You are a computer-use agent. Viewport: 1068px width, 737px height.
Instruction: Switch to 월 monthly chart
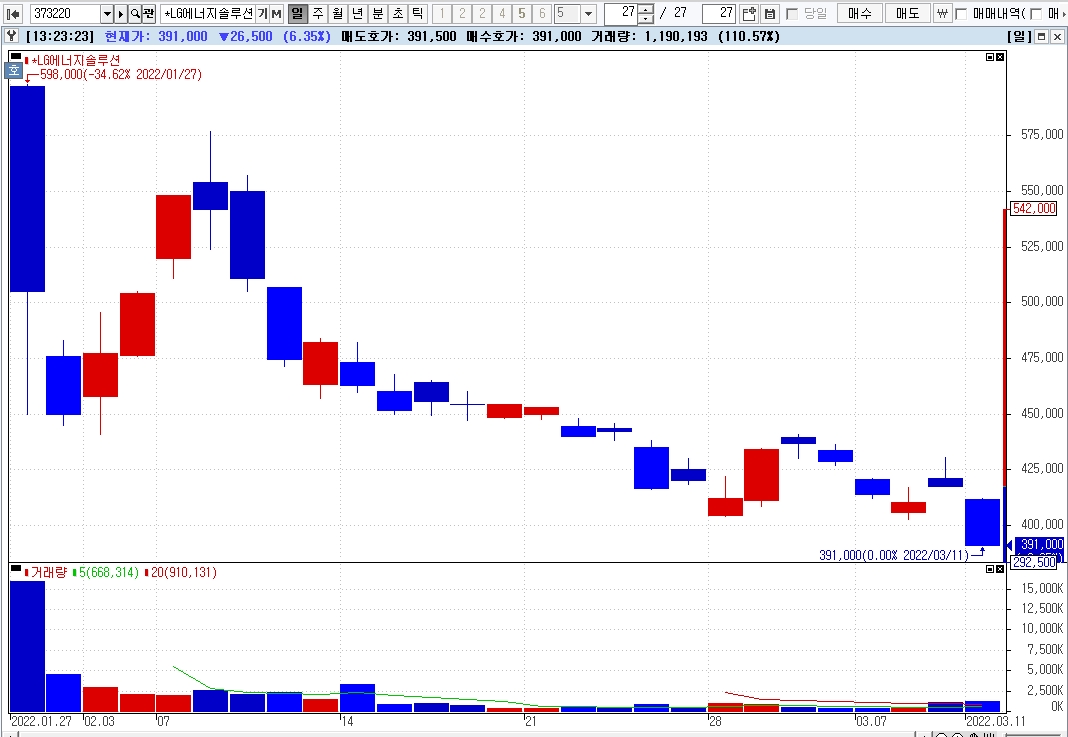click(x=338, y=13)
